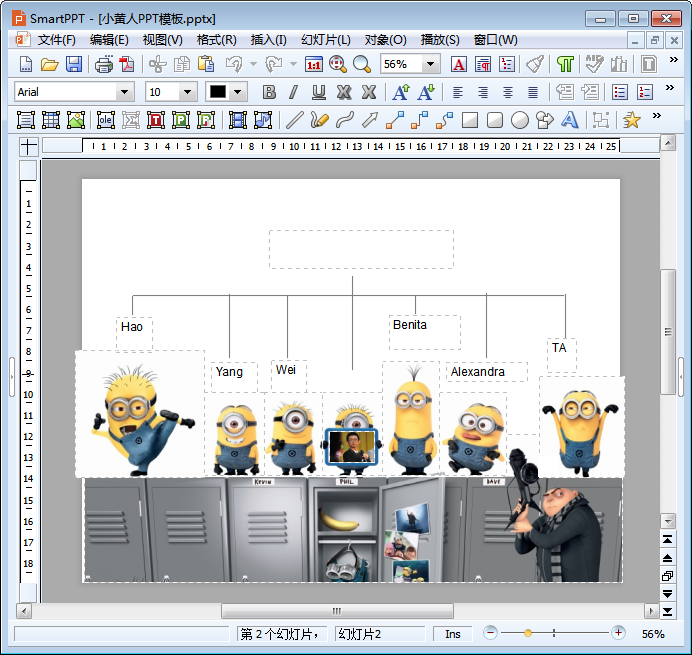Draw a rectangle shape
692x655 pixels.
coord(470,120)
